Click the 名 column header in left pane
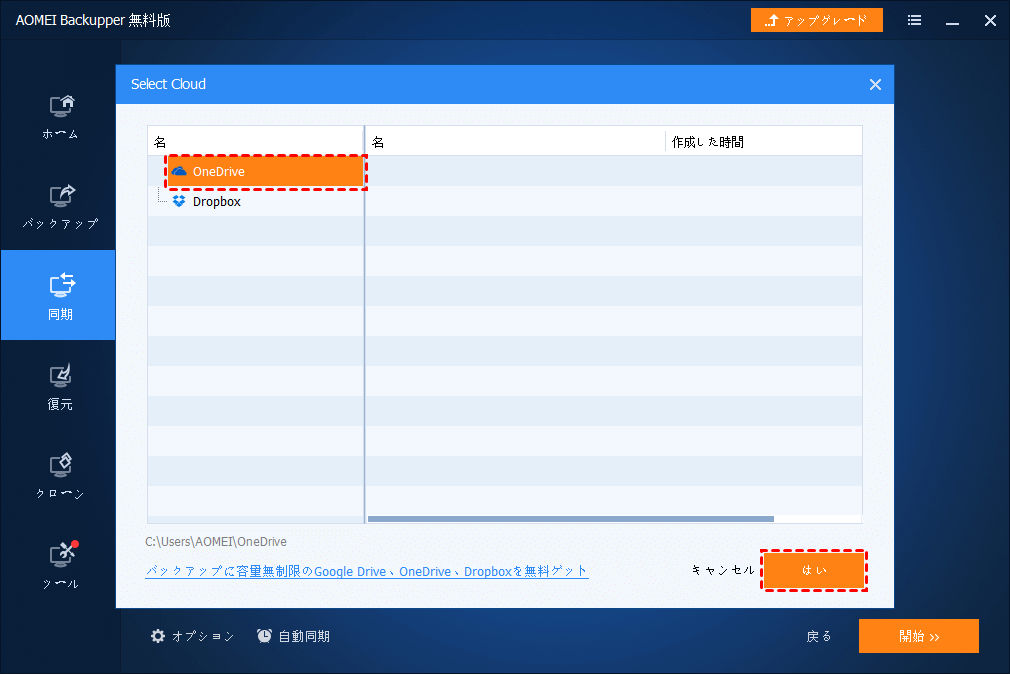1010x675 pixels. tap(256, 142)
